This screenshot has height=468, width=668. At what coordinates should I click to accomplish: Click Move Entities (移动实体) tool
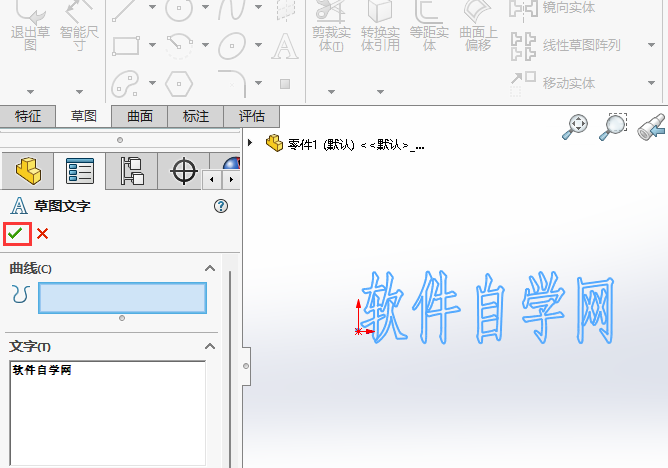coord(552,83)
